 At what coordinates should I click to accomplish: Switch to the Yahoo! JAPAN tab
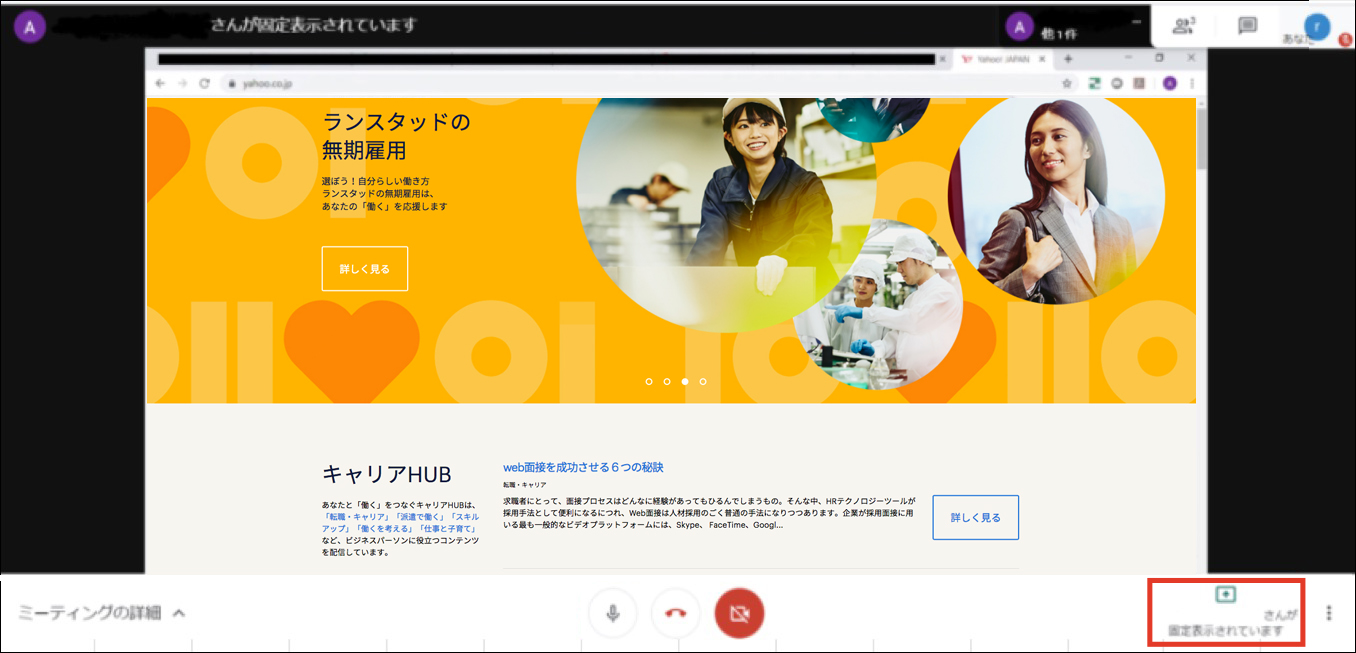point(1003,59)
